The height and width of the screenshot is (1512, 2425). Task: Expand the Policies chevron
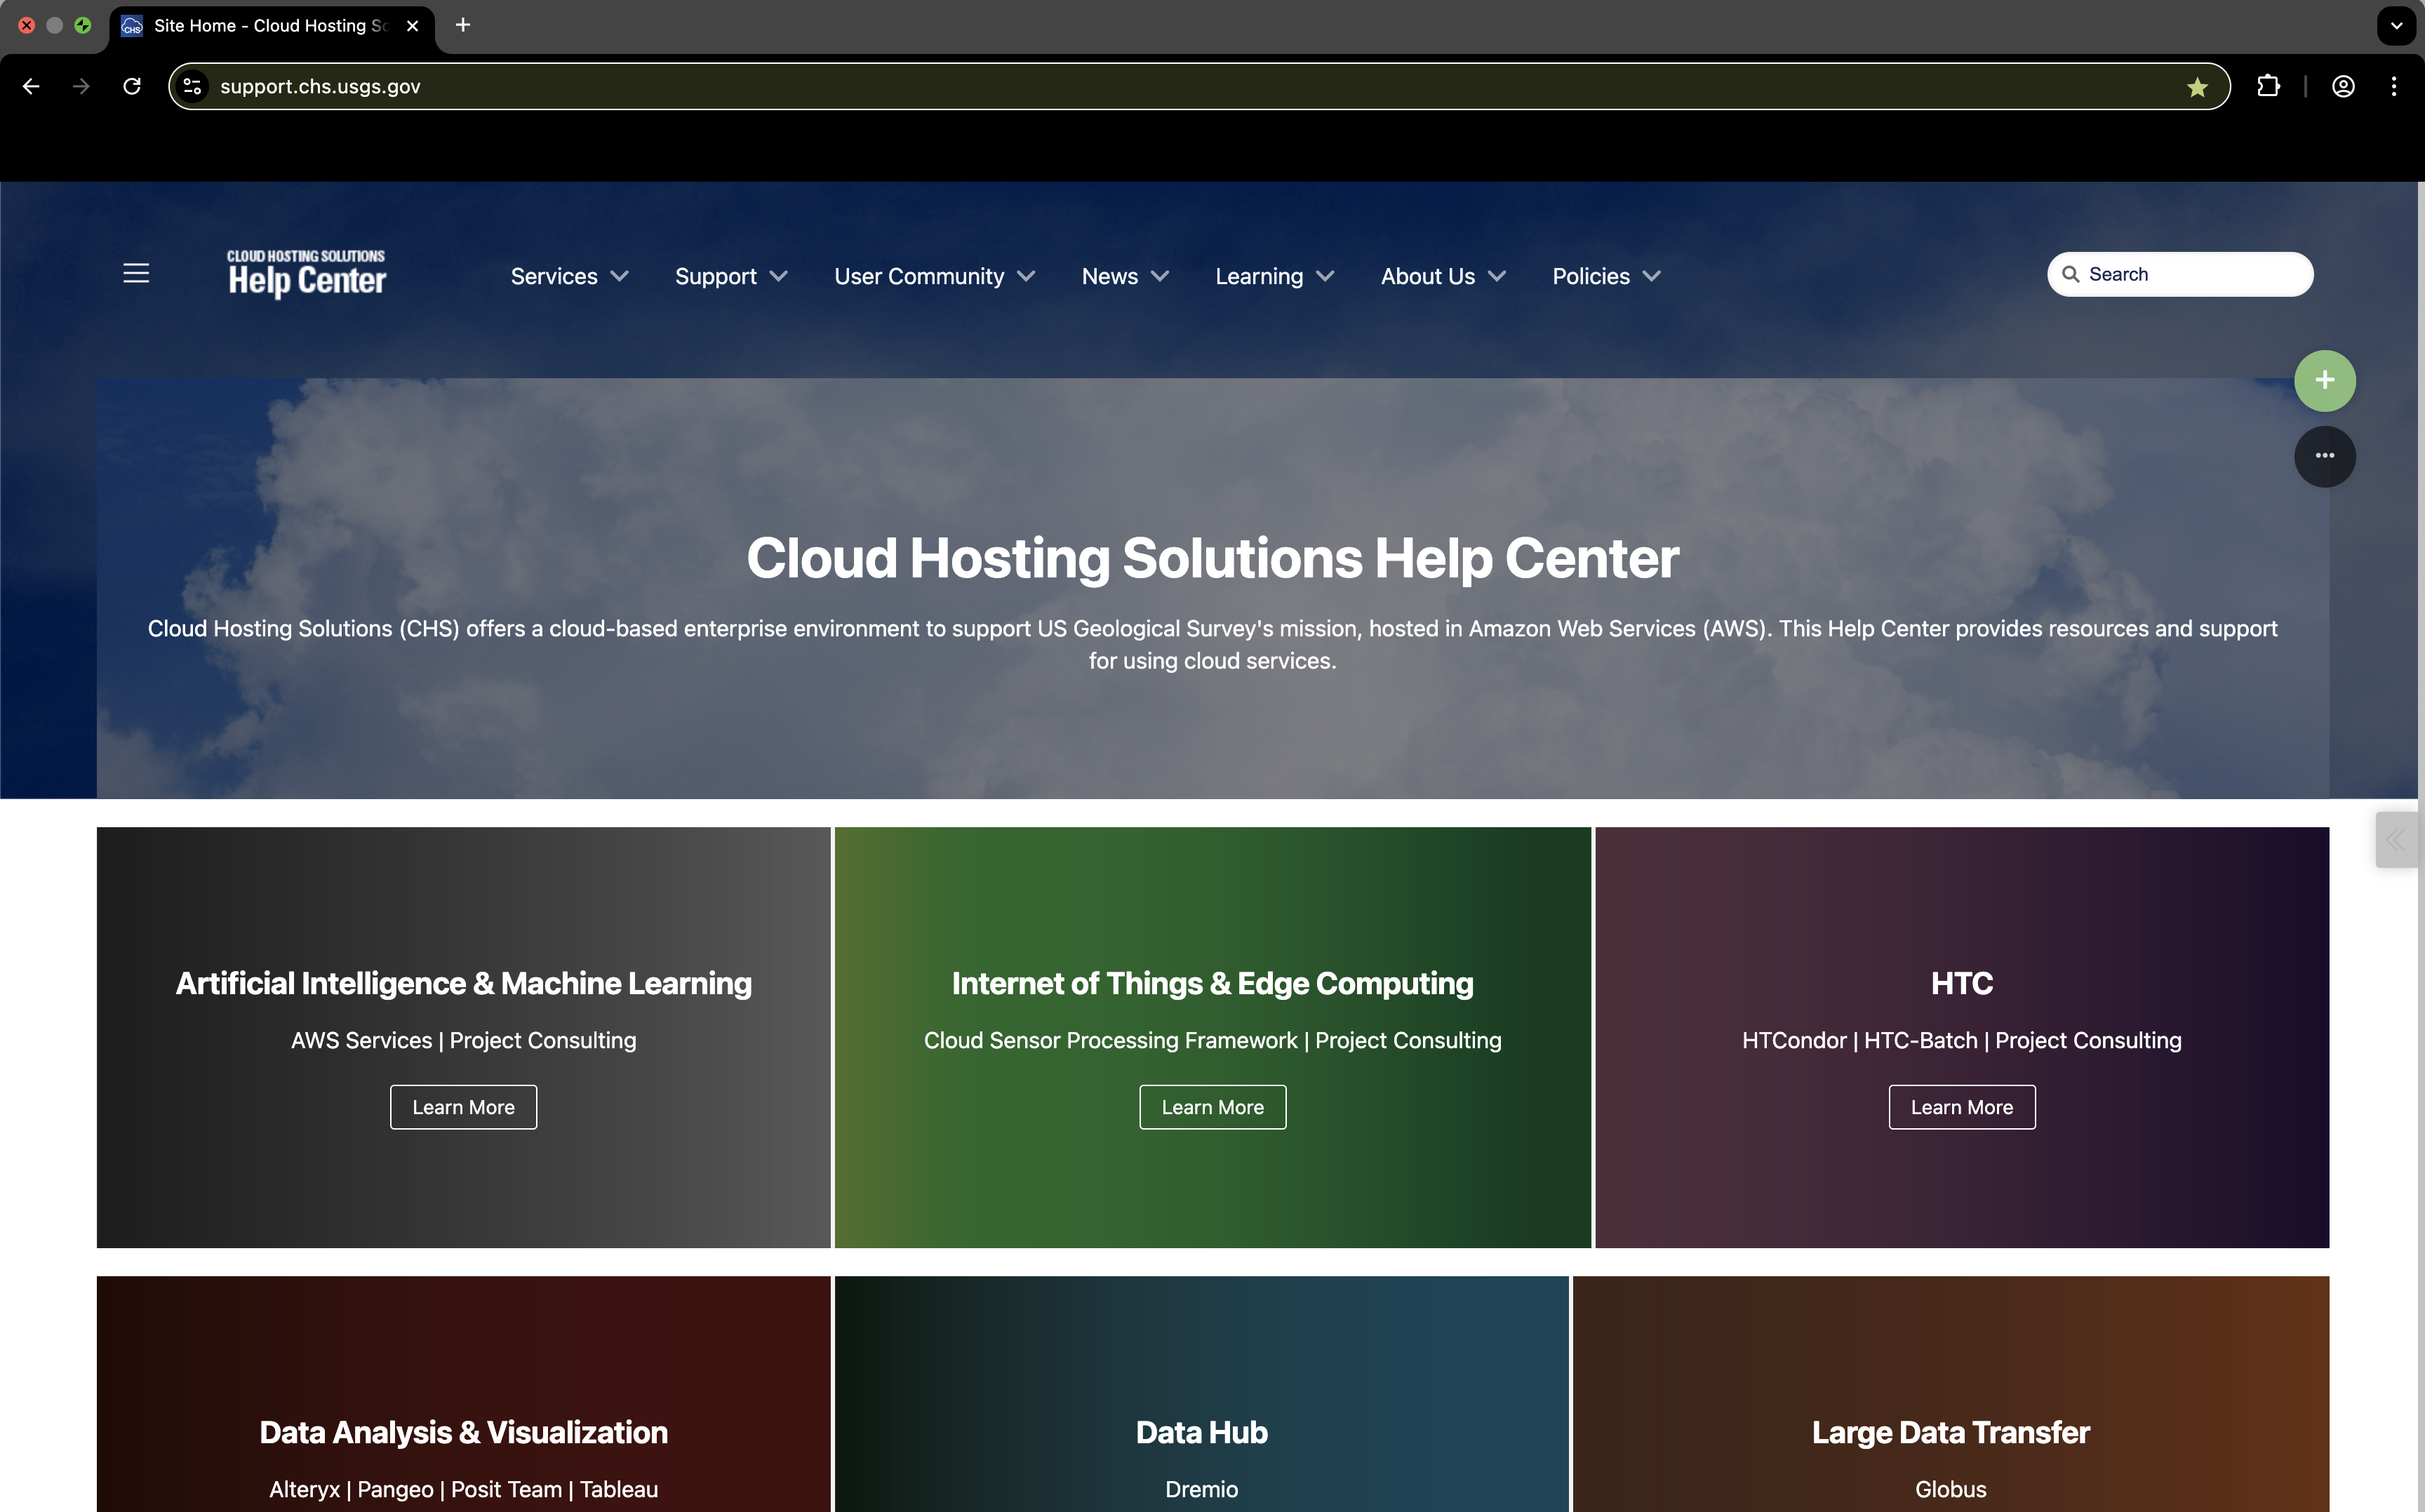(1652, 276)
